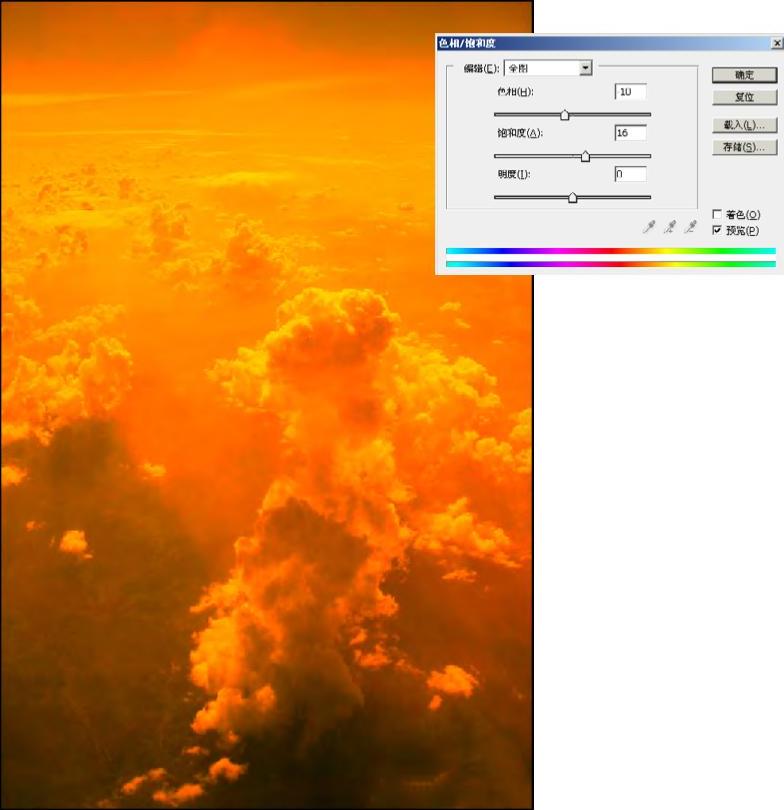Click the 饱和度 saturation slider handle
This screenshot has height=810, width=784.
click(585, 156)
